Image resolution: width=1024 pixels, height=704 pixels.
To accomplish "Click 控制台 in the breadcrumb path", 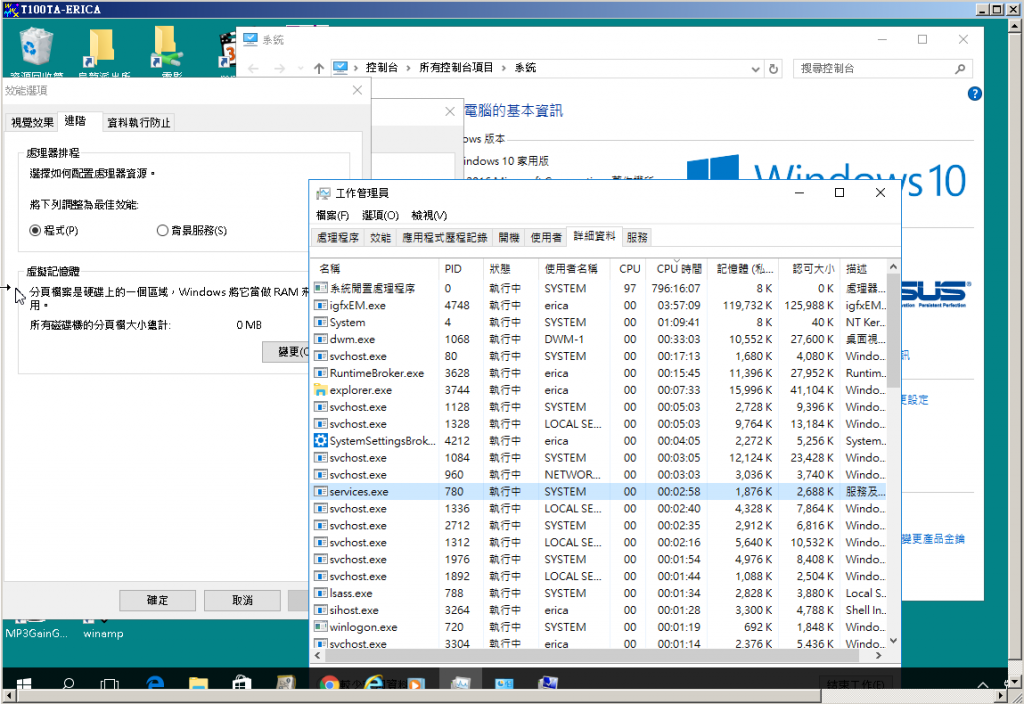I will [x=381, y=68].
